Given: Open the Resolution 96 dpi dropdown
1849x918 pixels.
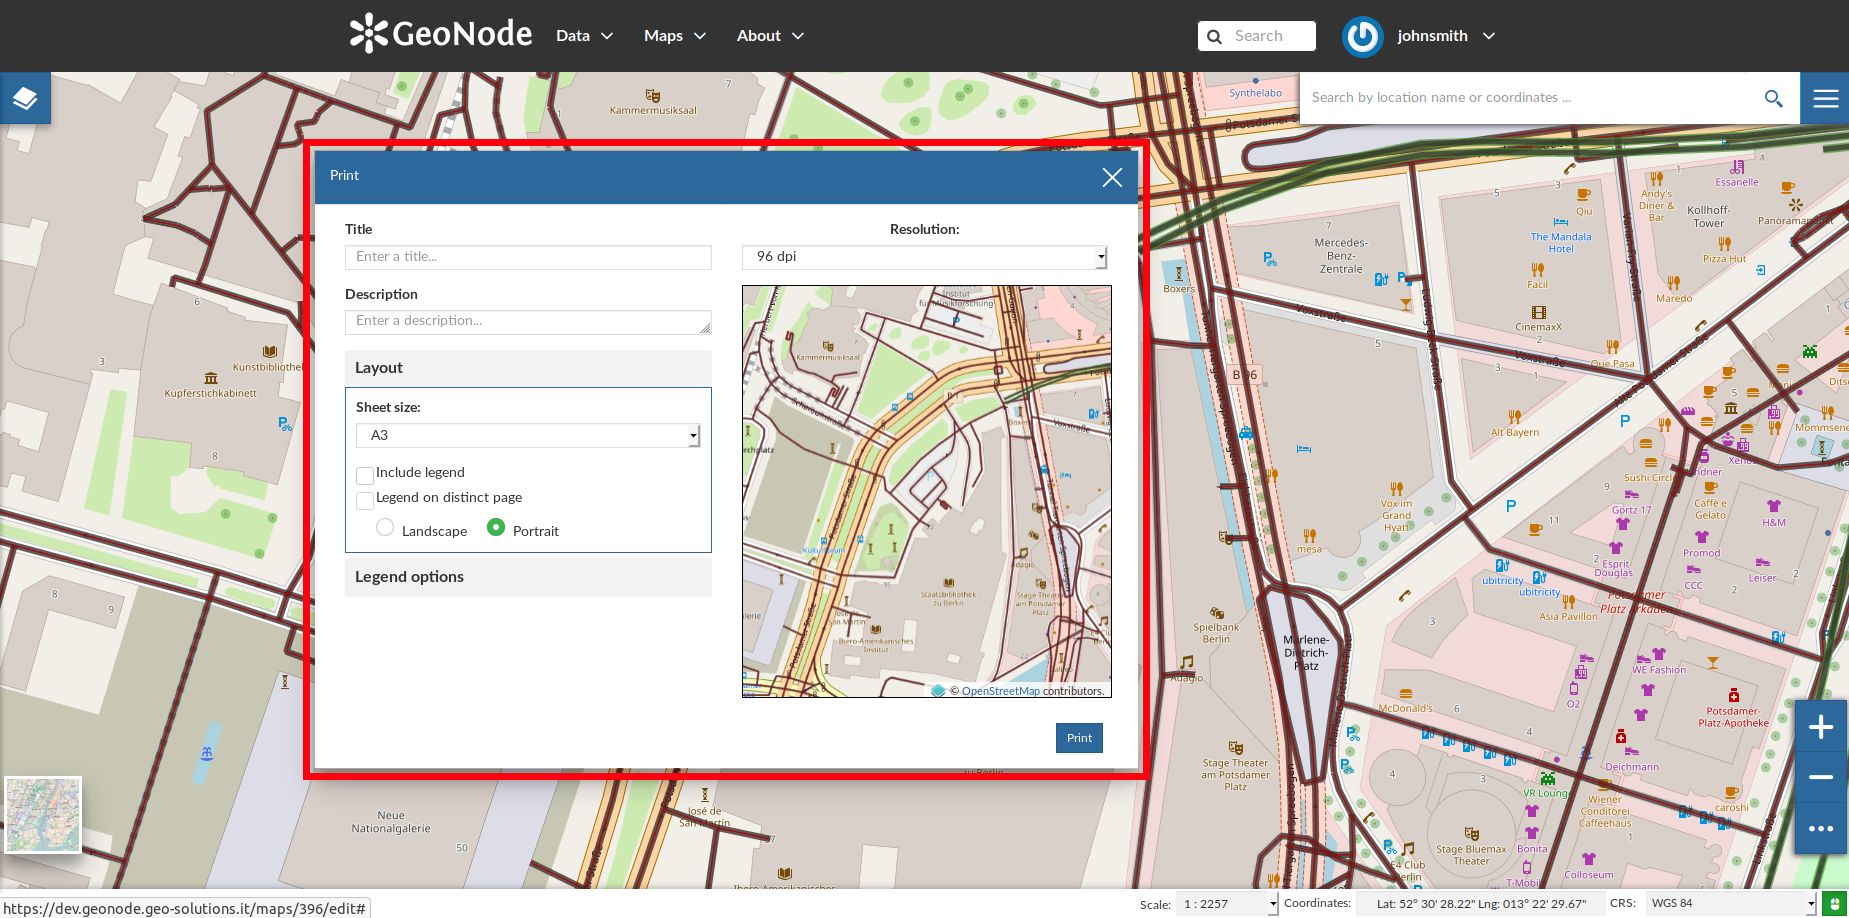Looking at the screenshot, I should click(x=924, y=257).
